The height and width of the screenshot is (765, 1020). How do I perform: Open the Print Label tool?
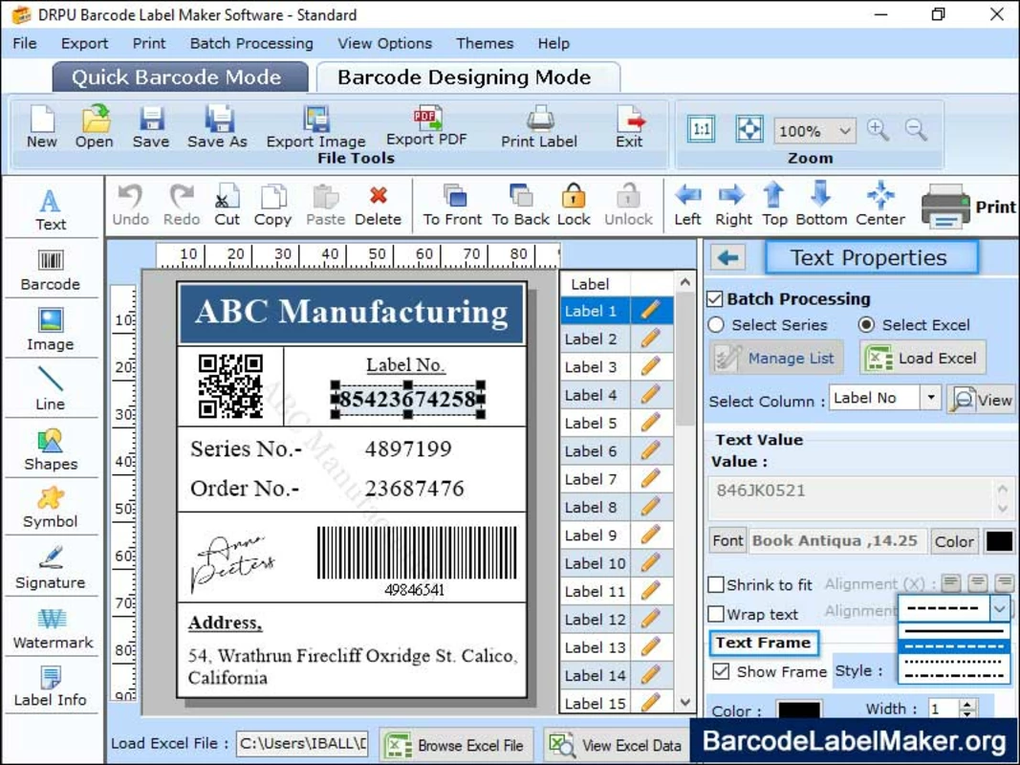[538, 125]
